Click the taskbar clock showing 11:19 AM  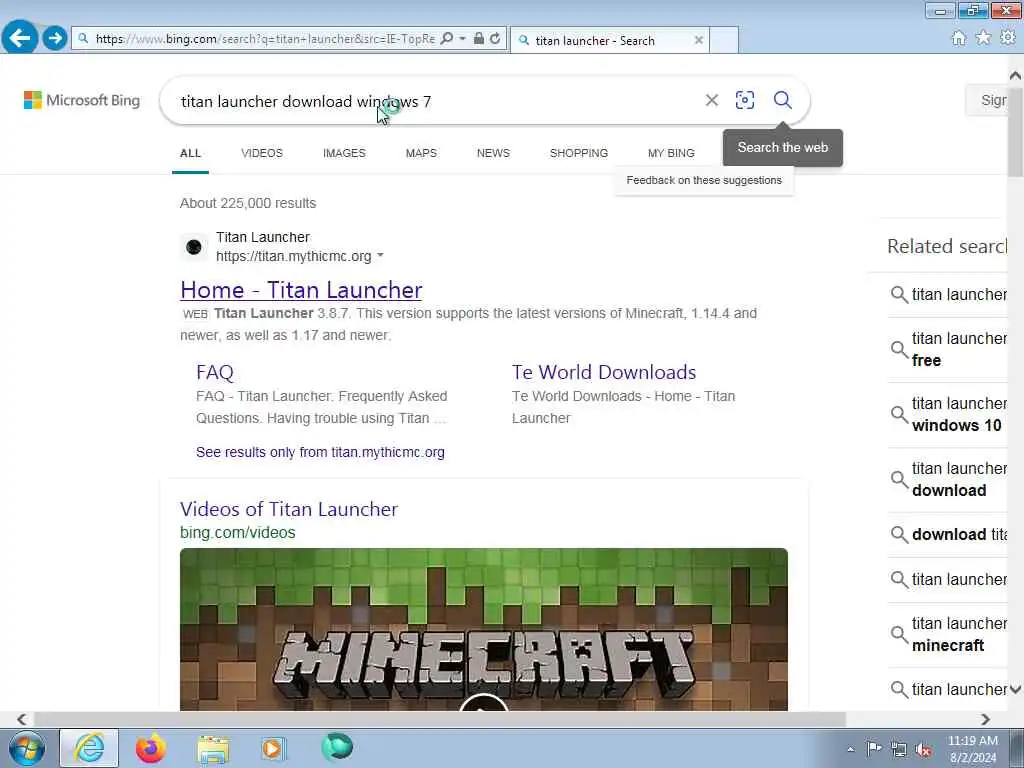pos(972,749)
